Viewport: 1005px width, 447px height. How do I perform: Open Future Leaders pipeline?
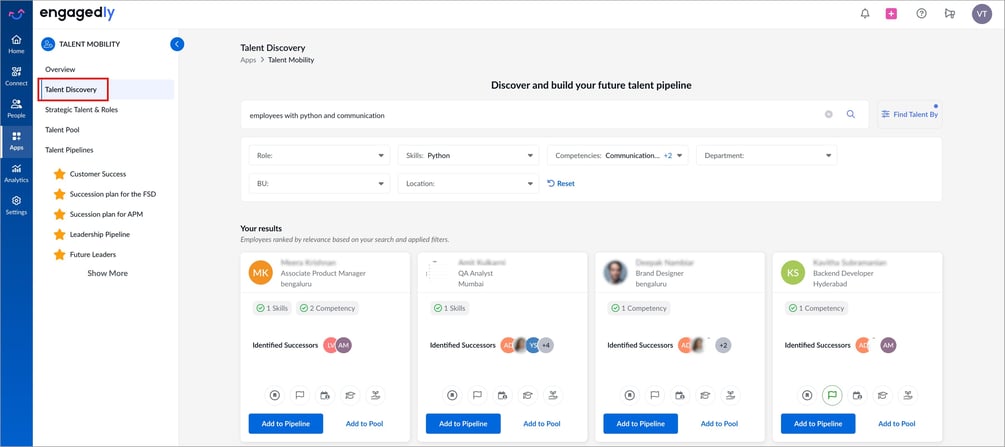click(93, 255)
